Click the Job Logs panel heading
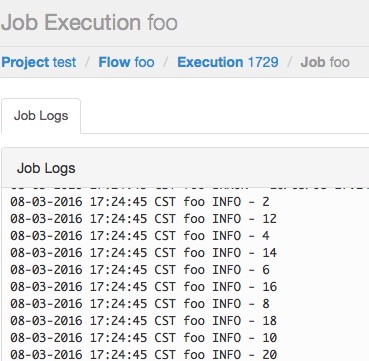Image resolution: width=369 pixels, height=361 pixels. pyautogui.click(x=46, y=168)
